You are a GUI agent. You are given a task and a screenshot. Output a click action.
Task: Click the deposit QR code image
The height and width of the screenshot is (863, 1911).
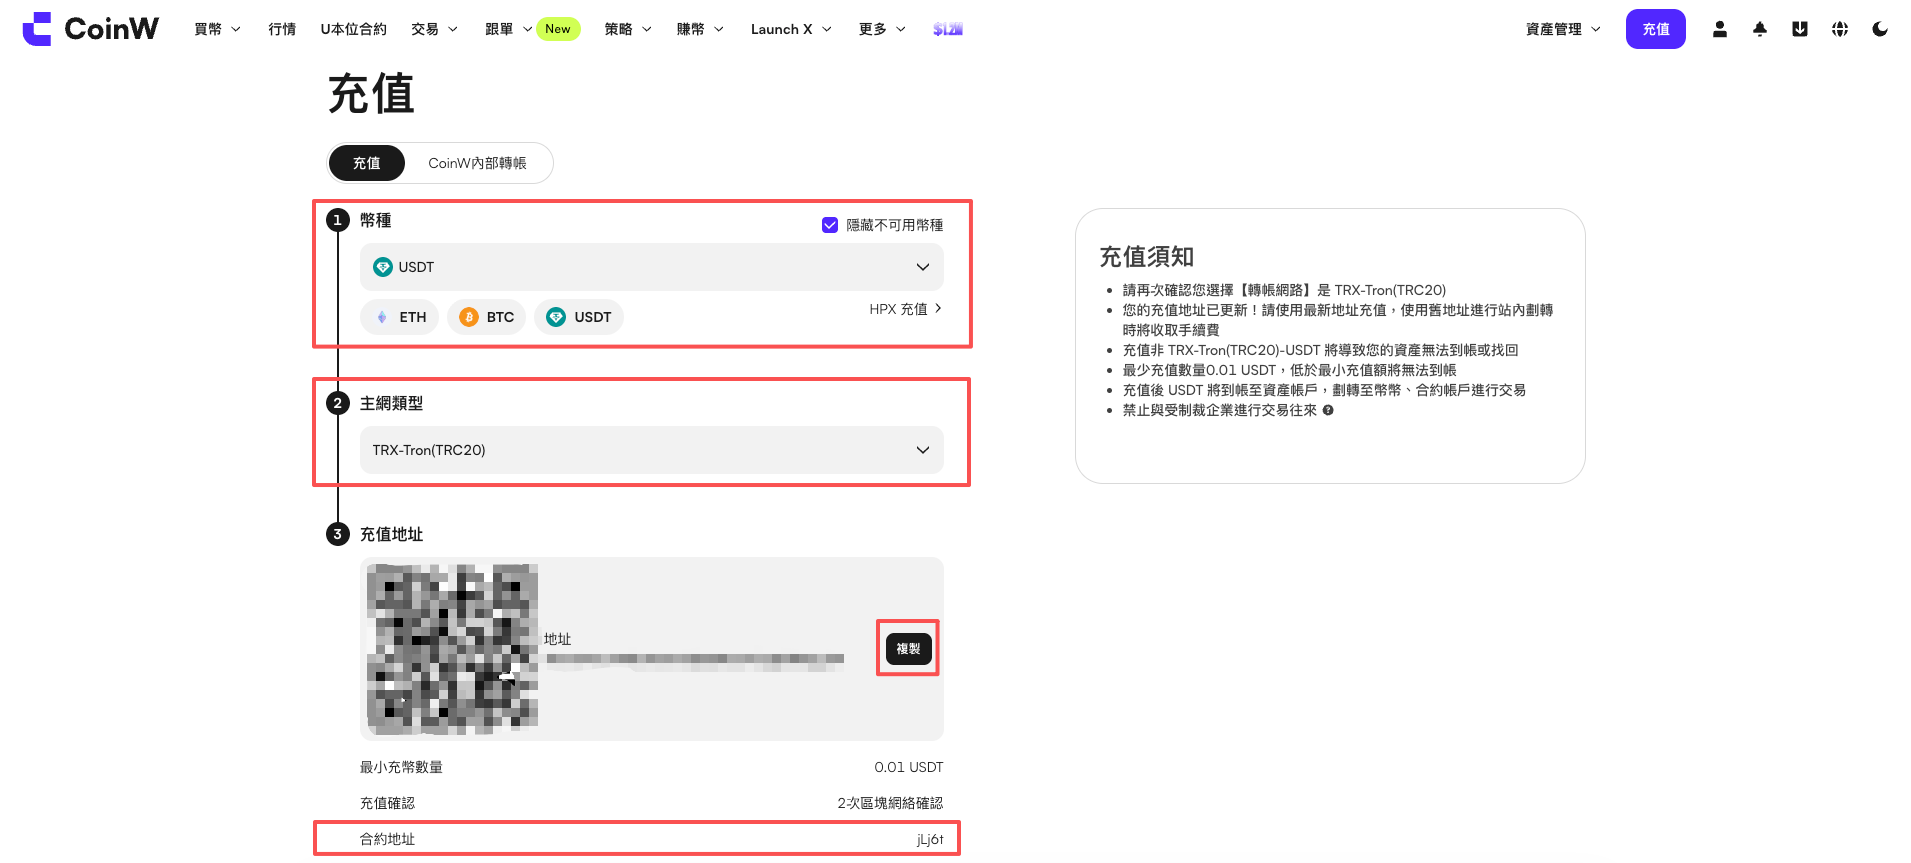[452, 648]
